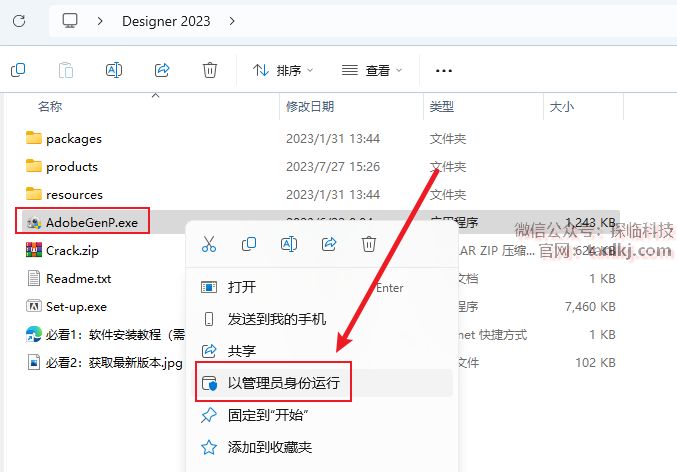Select the packages folder icon
The image size is (677, 472).
(34, 138)
